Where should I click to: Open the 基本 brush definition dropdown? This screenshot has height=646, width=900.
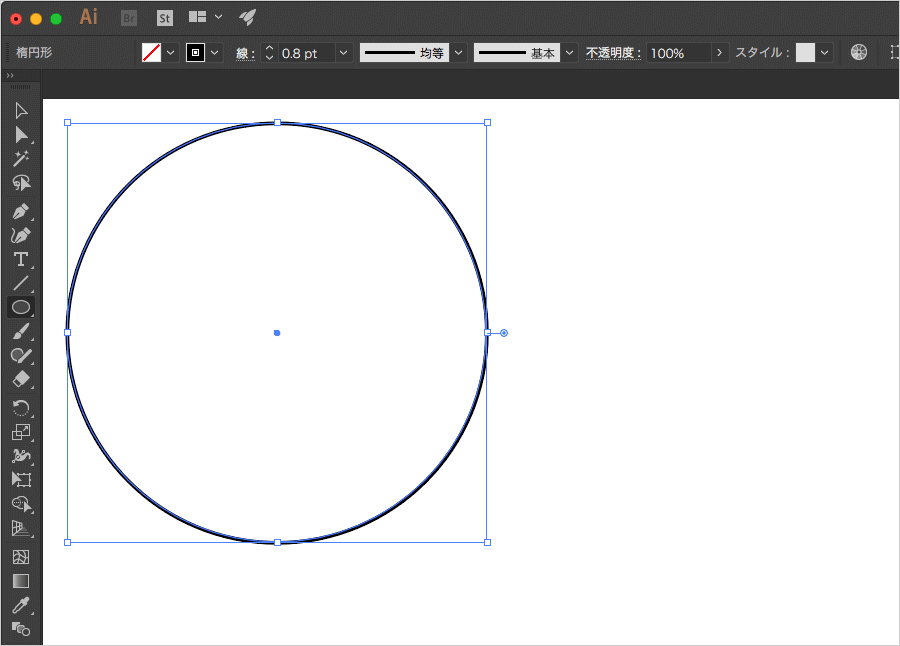point(569,53)
